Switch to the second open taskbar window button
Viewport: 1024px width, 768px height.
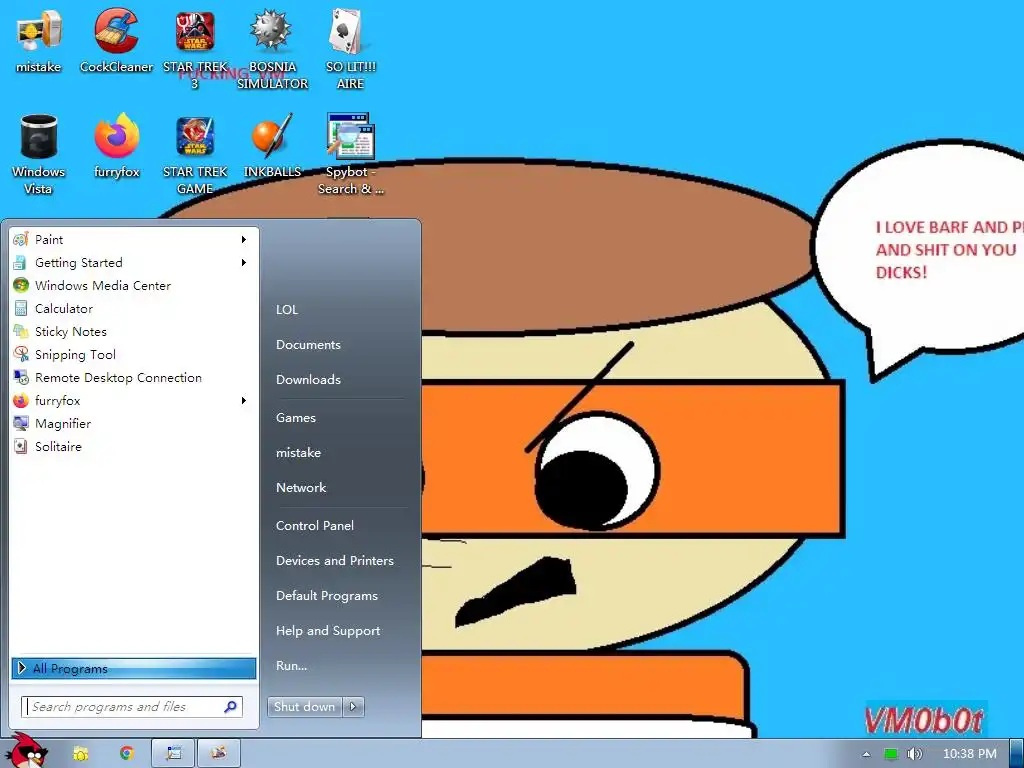tap(219, 753)
